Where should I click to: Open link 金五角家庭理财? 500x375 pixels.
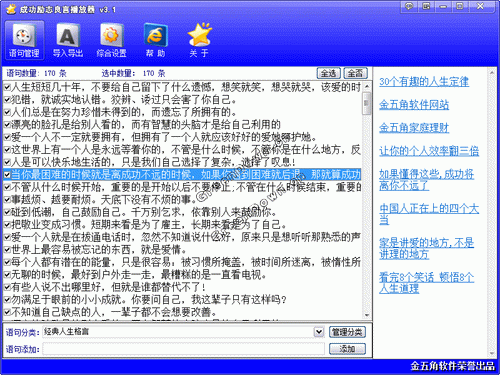414,128
